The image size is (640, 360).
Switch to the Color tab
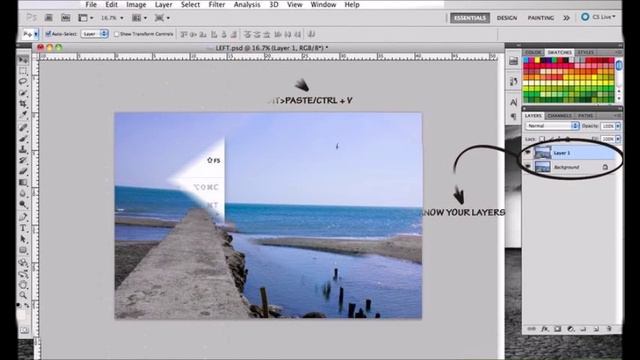(533, 52)
